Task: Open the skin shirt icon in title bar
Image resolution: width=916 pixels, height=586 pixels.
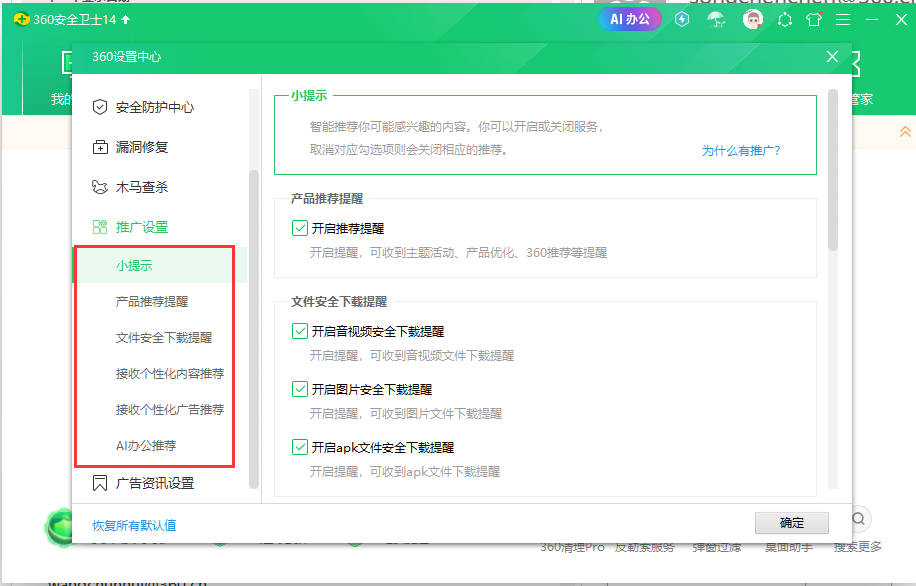Action: 814,20
